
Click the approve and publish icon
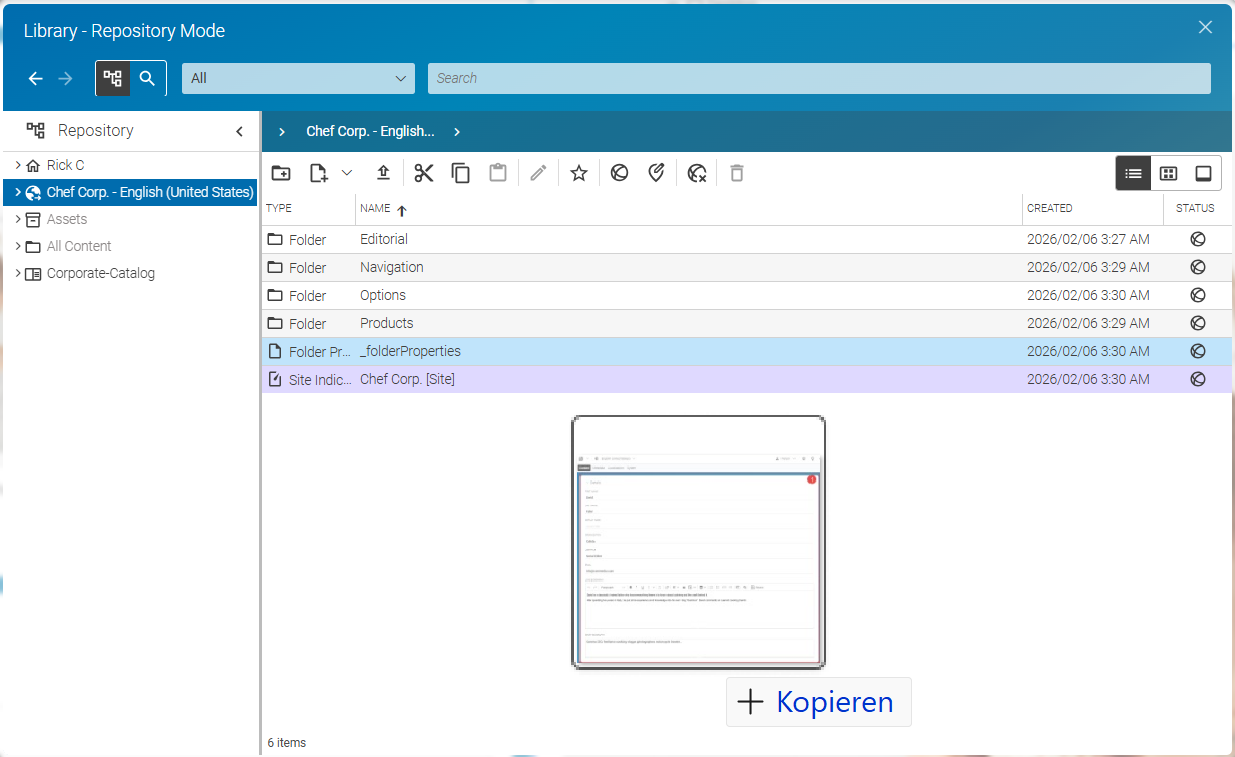[656, 173]
